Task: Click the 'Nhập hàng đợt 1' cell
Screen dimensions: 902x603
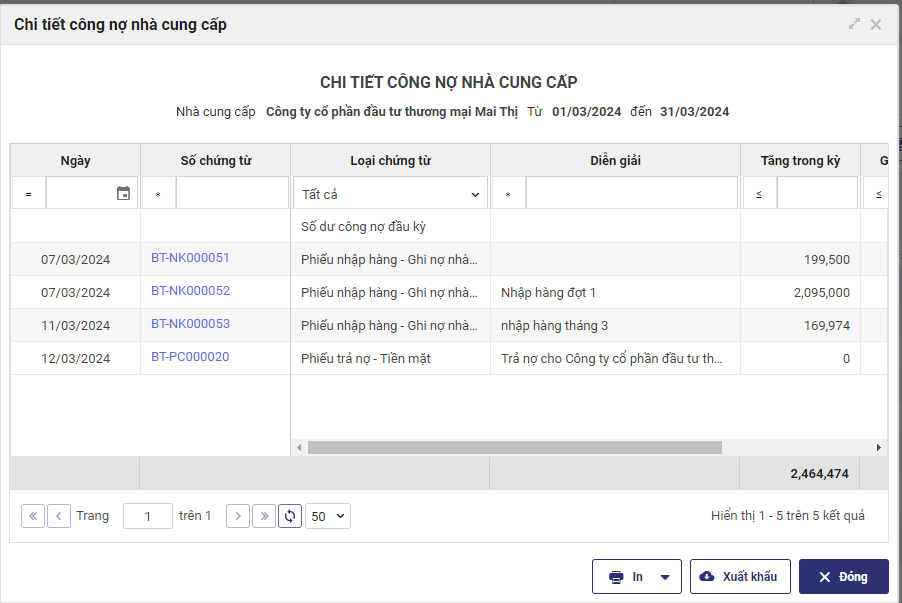Action: click(x=616, y=292)
